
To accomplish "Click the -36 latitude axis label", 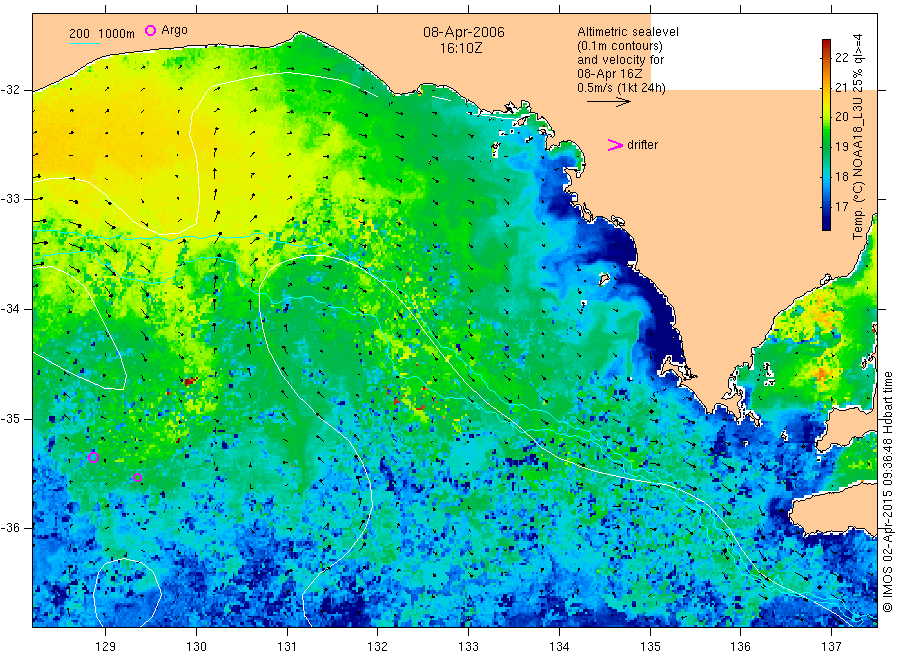I will [x=10, y=528].
